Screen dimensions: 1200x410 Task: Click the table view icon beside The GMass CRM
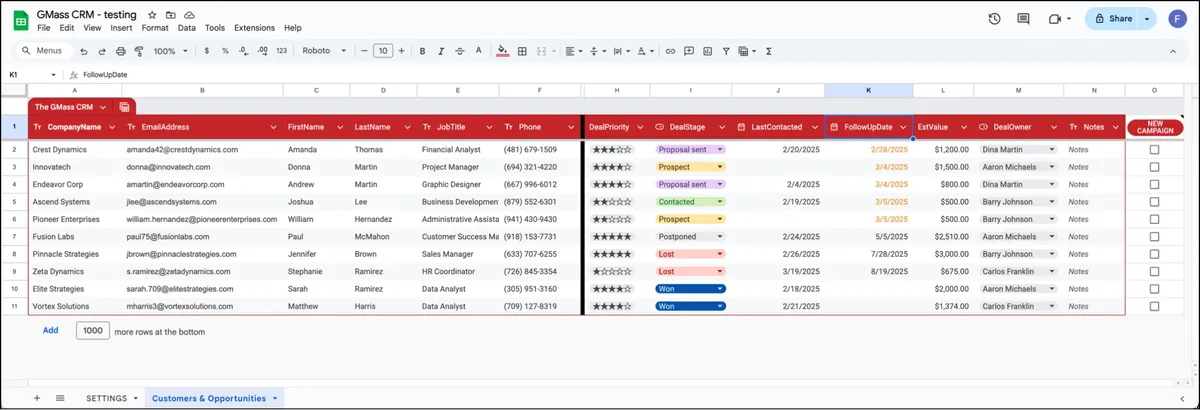[x=124, y=106]
